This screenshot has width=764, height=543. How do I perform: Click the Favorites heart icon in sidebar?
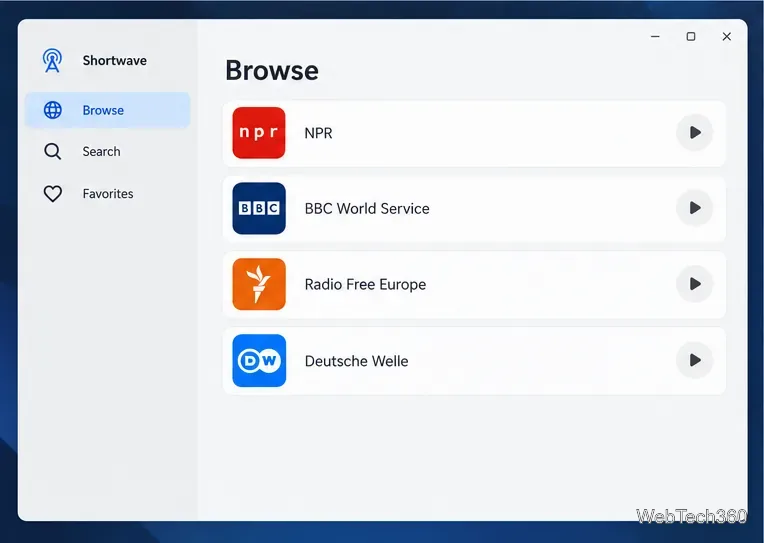pos(53,194)
